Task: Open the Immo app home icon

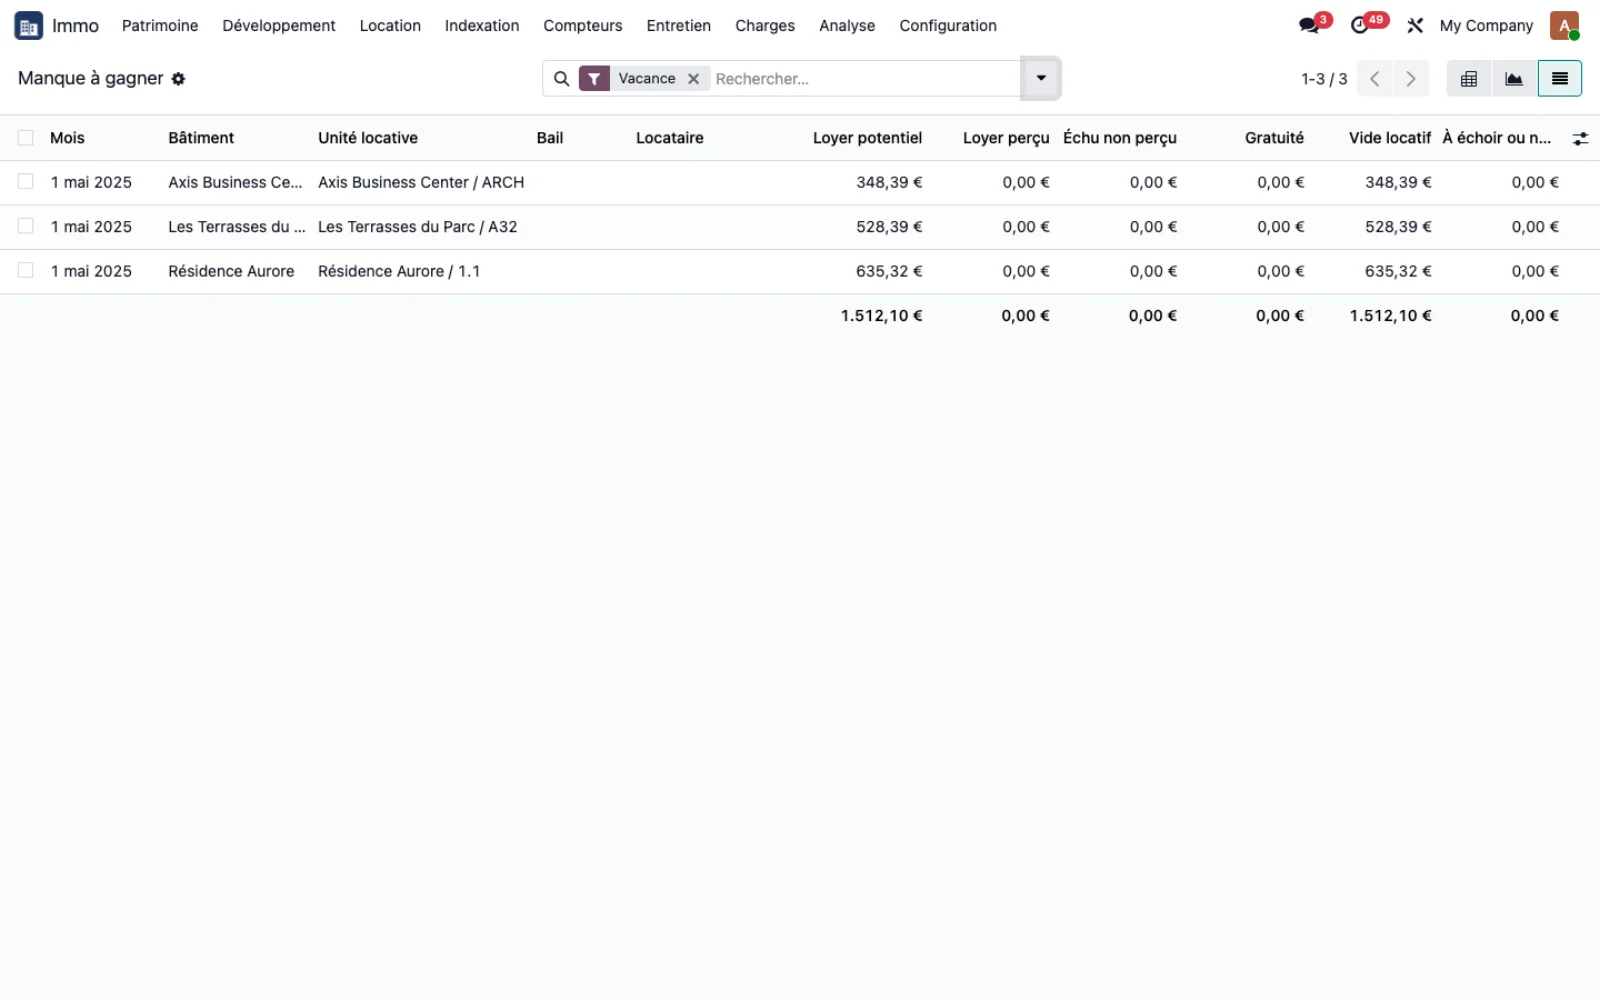Action: (x=28, y=26)
